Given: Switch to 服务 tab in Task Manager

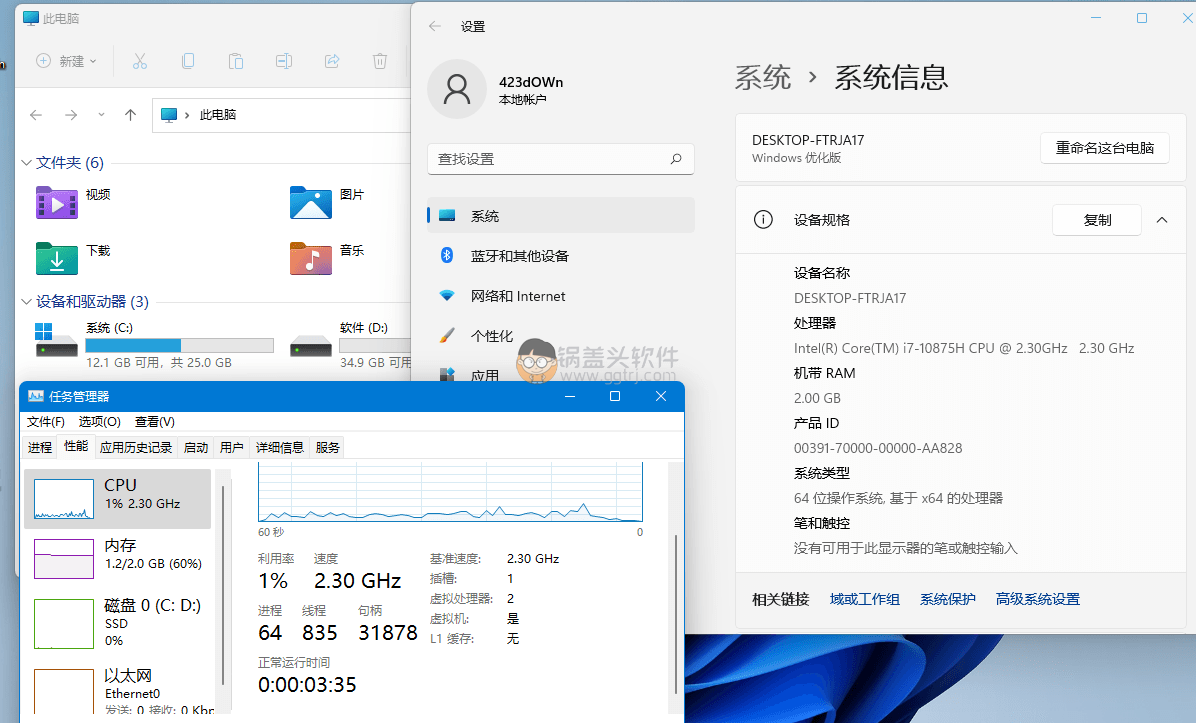Looking at the screenshot, I should pyautogui.click(x=327, y=447).
